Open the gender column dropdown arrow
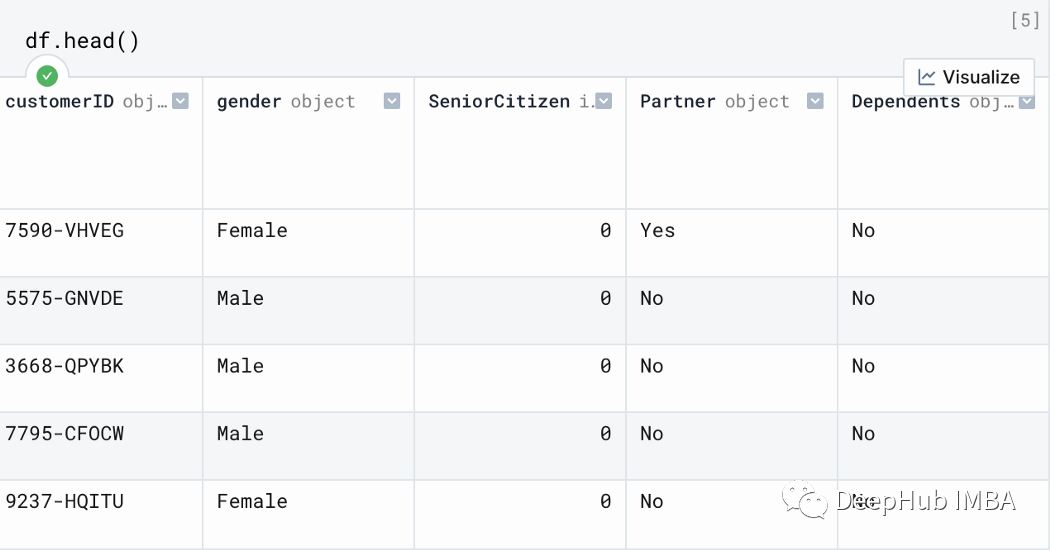Viewport: 1050px width, 550px height. point(392,101)
